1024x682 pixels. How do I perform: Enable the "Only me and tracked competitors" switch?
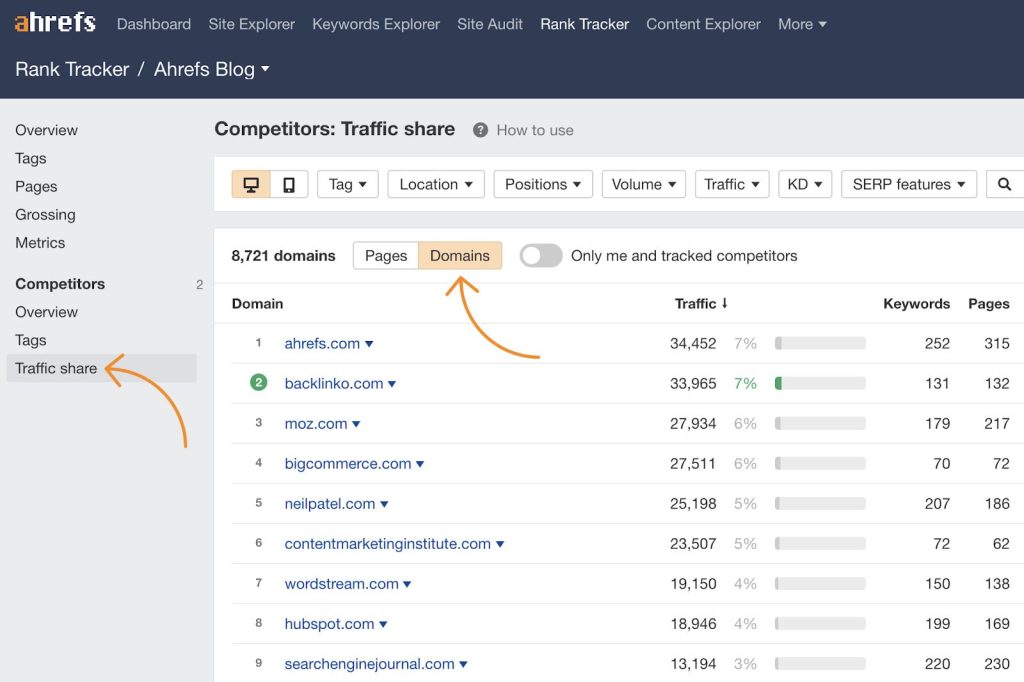[540, 256]
